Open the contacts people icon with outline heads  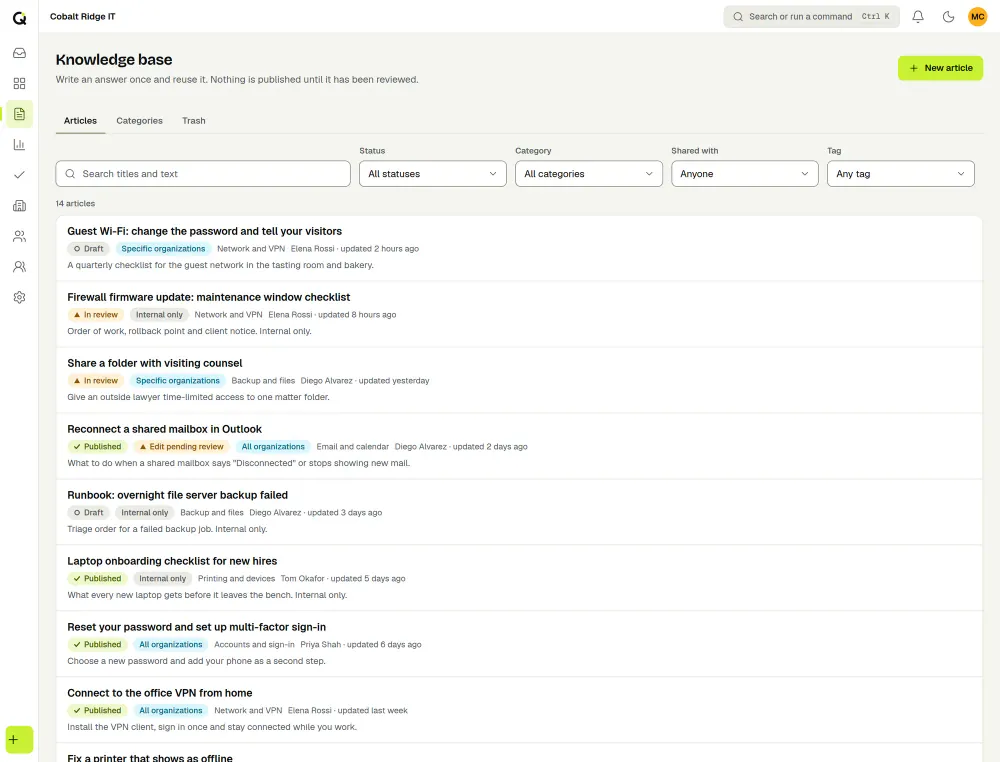pyautogui.click(x=19, y=236)
